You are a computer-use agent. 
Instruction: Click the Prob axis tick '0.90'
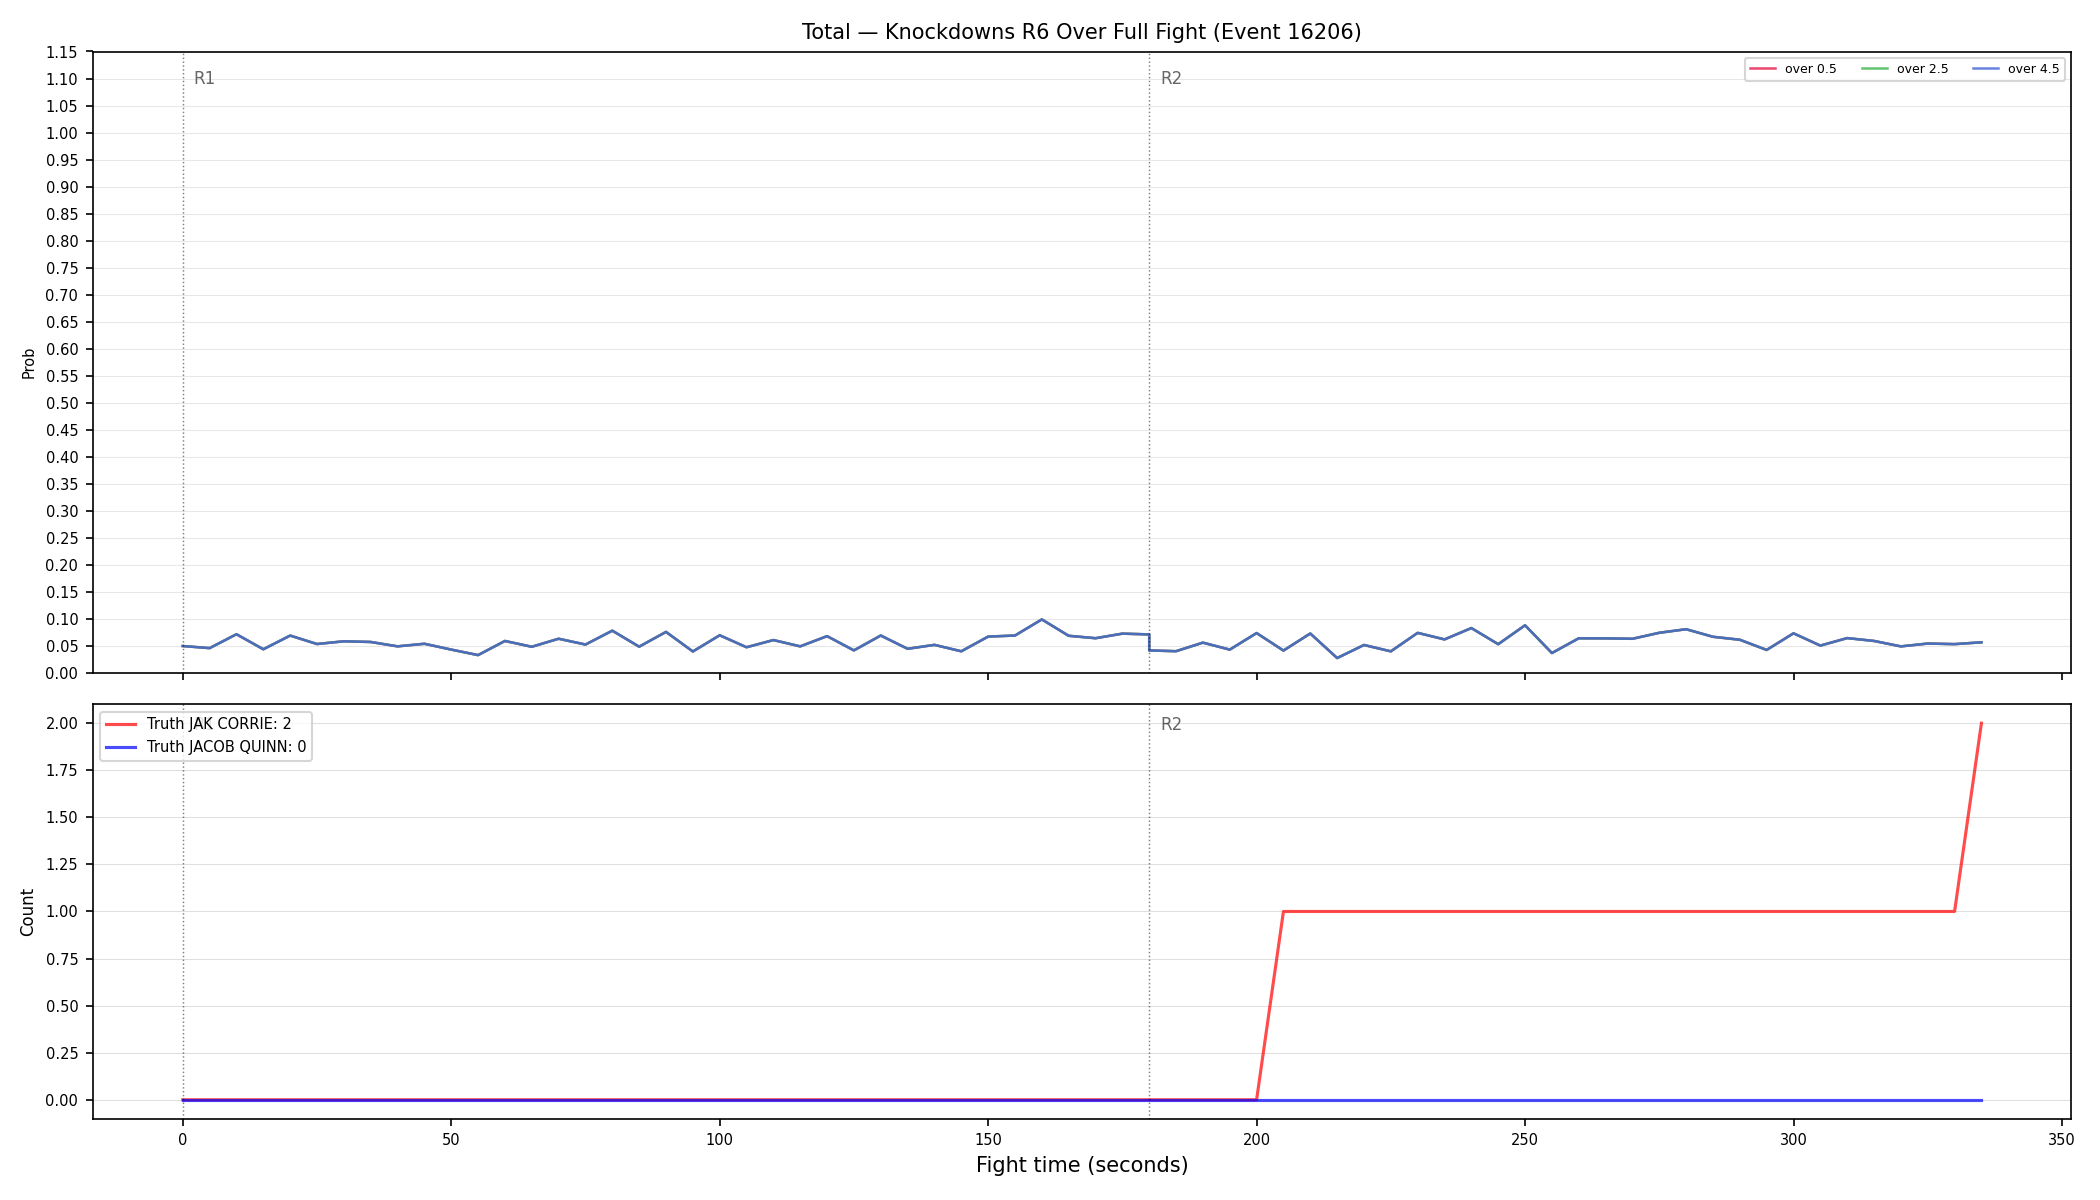(62, 188)
